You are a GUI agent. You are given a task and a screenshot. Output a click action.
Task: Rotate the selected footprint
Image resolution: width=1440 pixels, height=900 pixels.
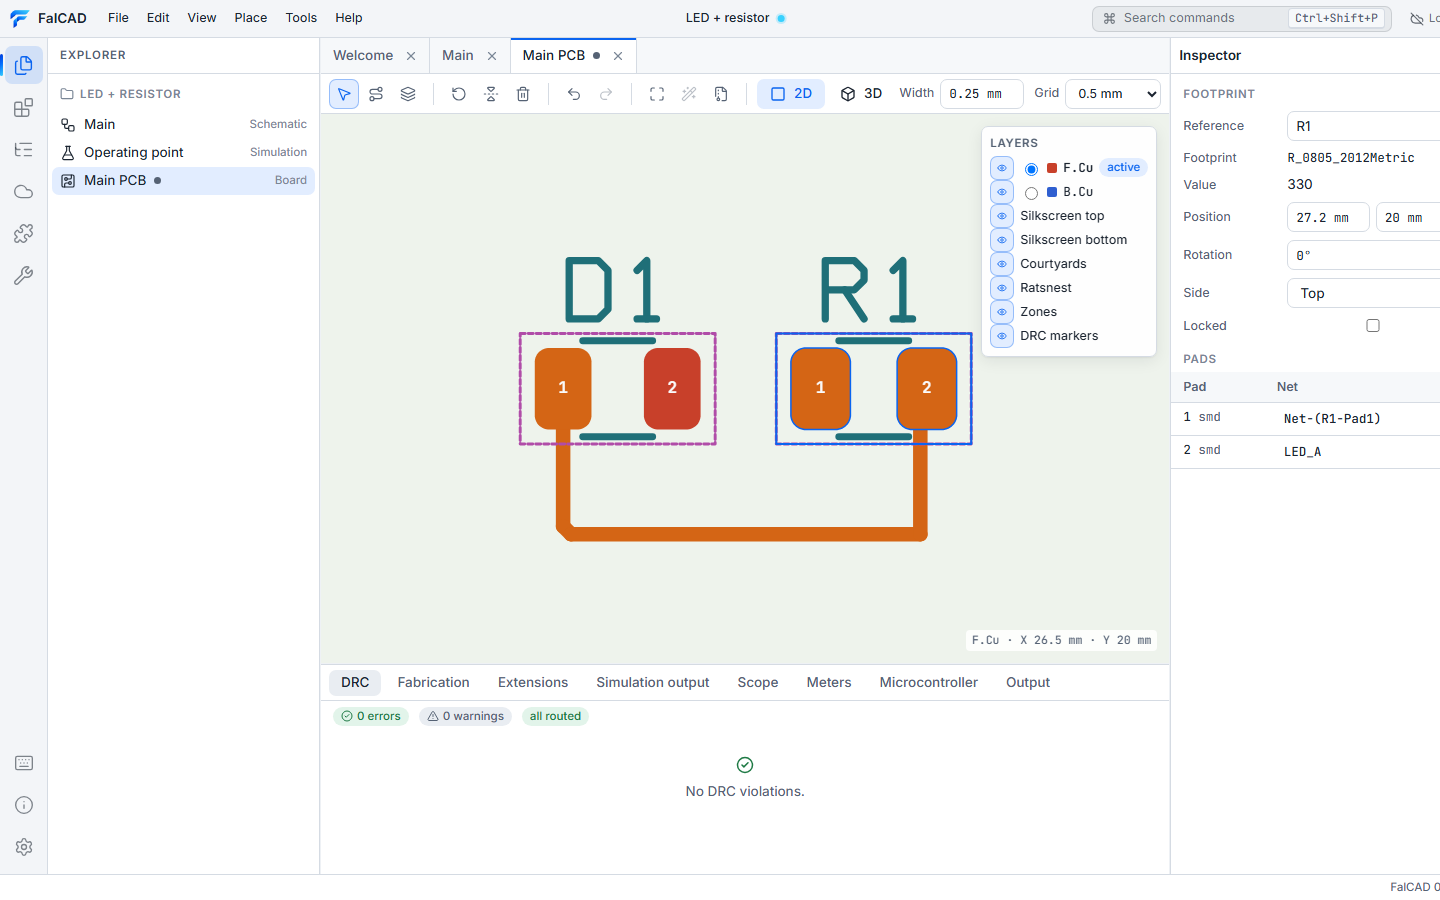tap(459, 94)
